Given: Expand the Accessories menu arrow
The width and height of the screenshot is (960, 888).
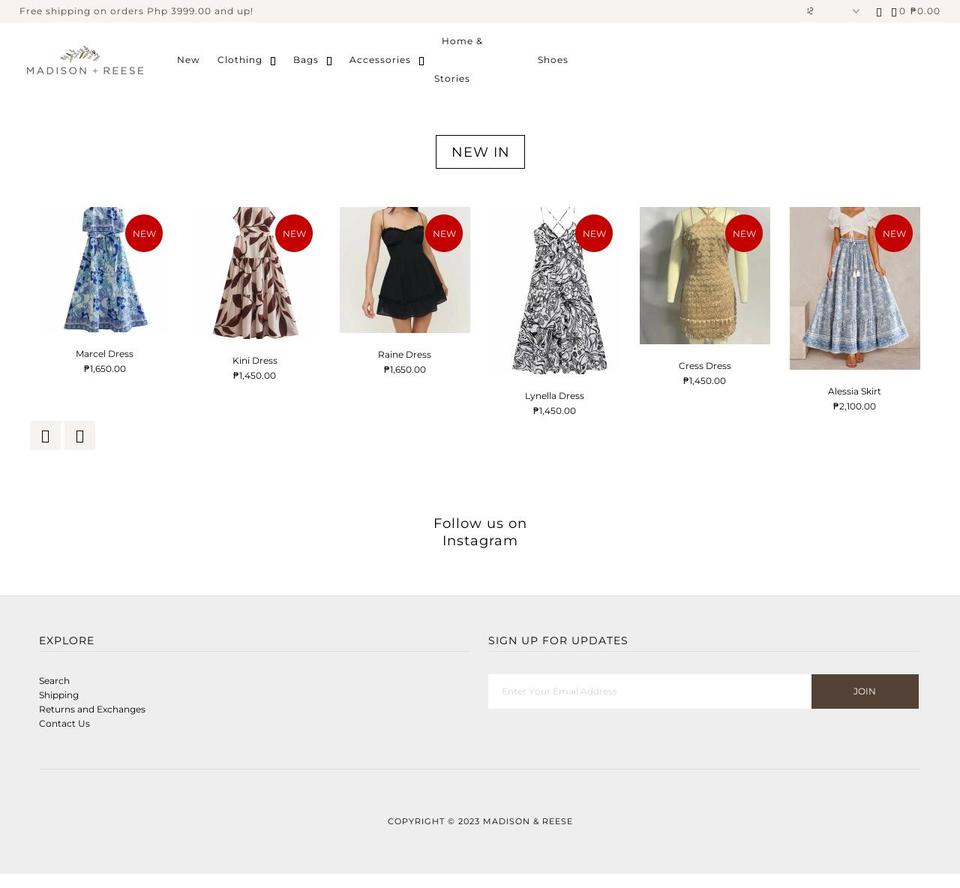Looking at the screenshot, I should [x=421, y=61].
